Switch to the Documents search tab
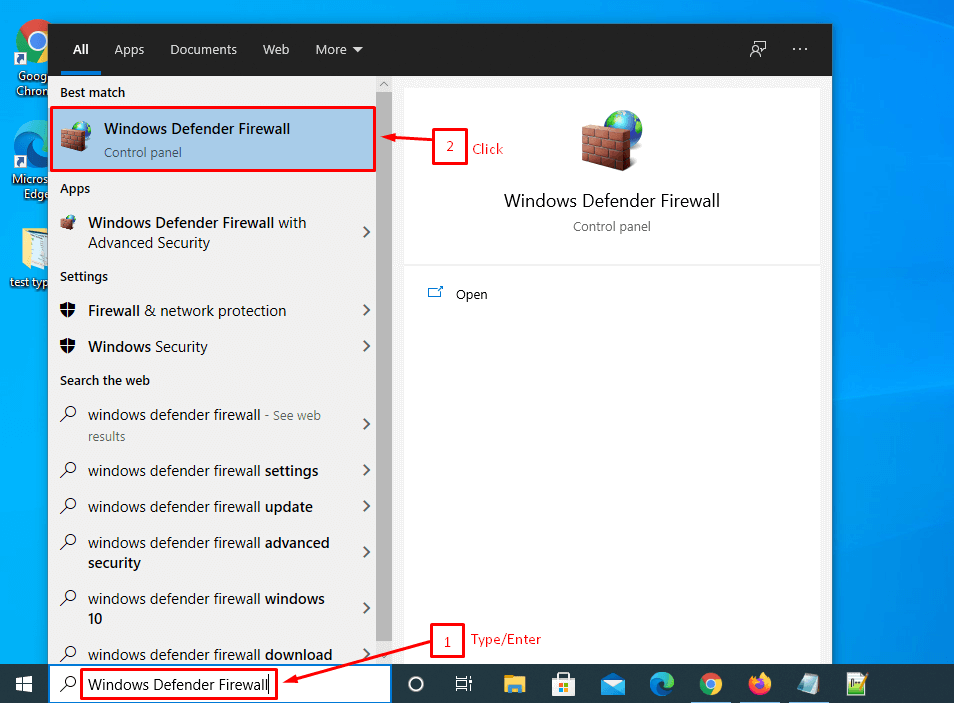 203,49
